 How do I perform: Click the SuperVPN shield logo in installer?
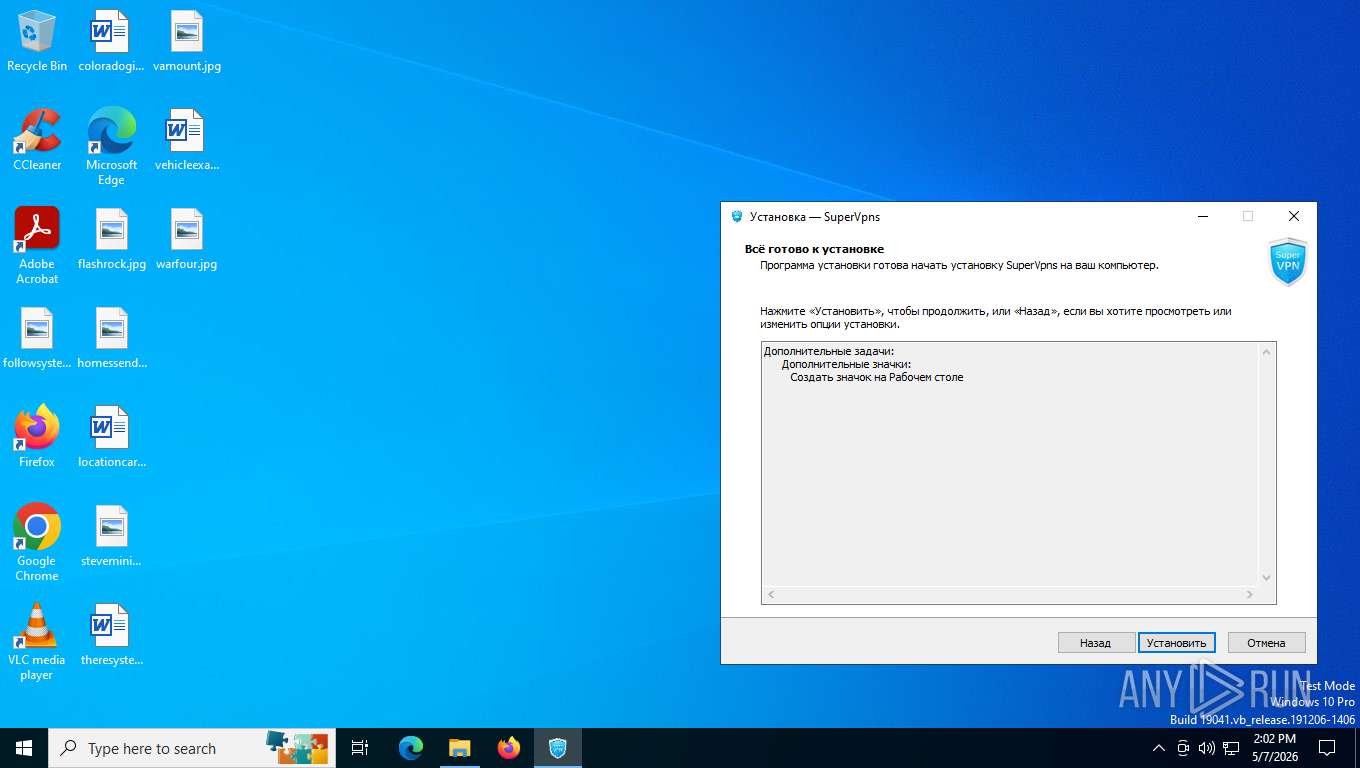[x=1287, y=262]
